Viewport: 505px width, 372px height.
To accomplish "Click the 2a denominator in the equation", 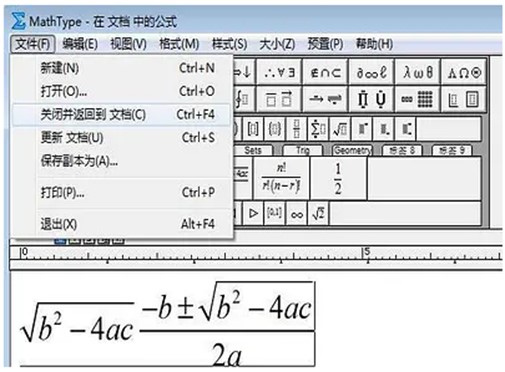I will [x=227, y=356].
